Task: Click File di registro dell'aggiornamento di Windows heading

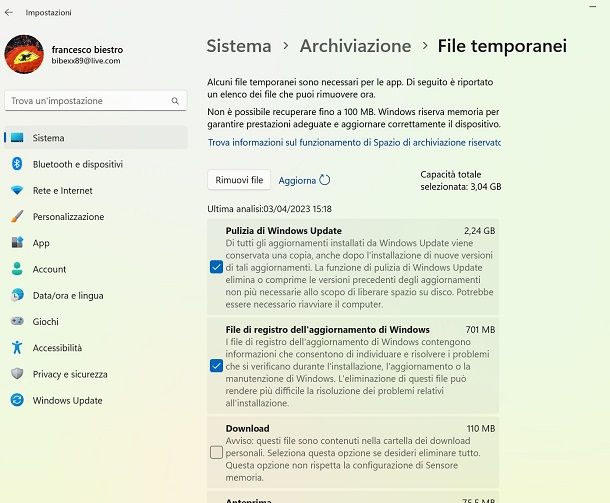Action: [x=328, y=329]
